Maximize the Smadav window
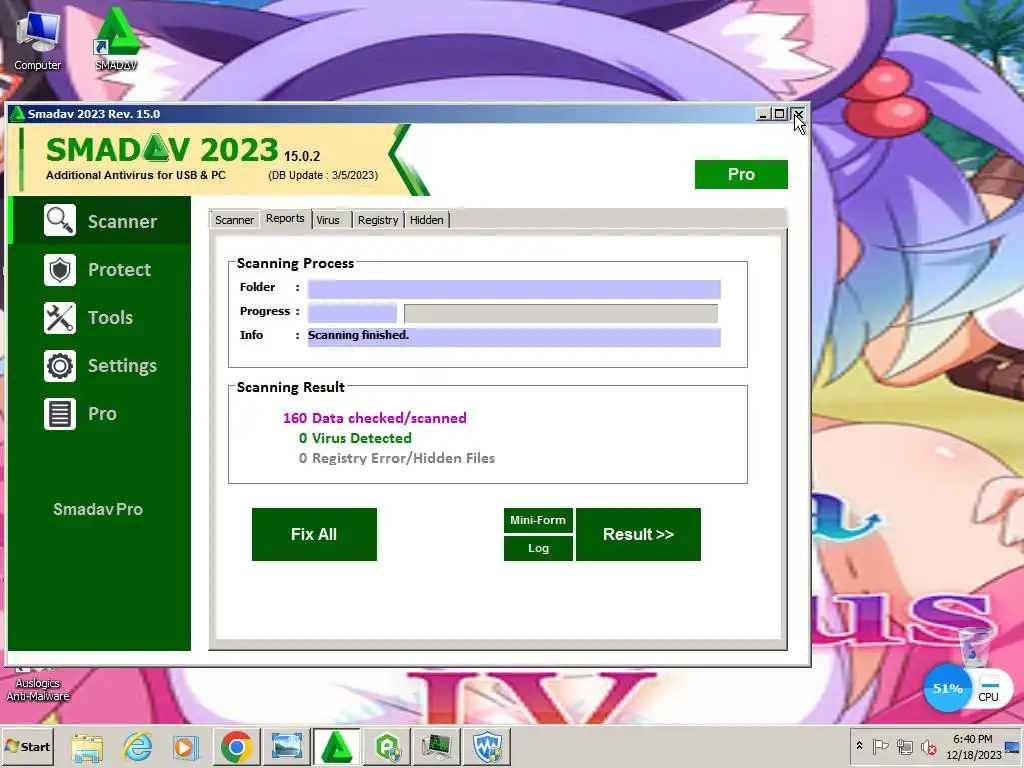Screen dimensions: 1024x768 779,114
